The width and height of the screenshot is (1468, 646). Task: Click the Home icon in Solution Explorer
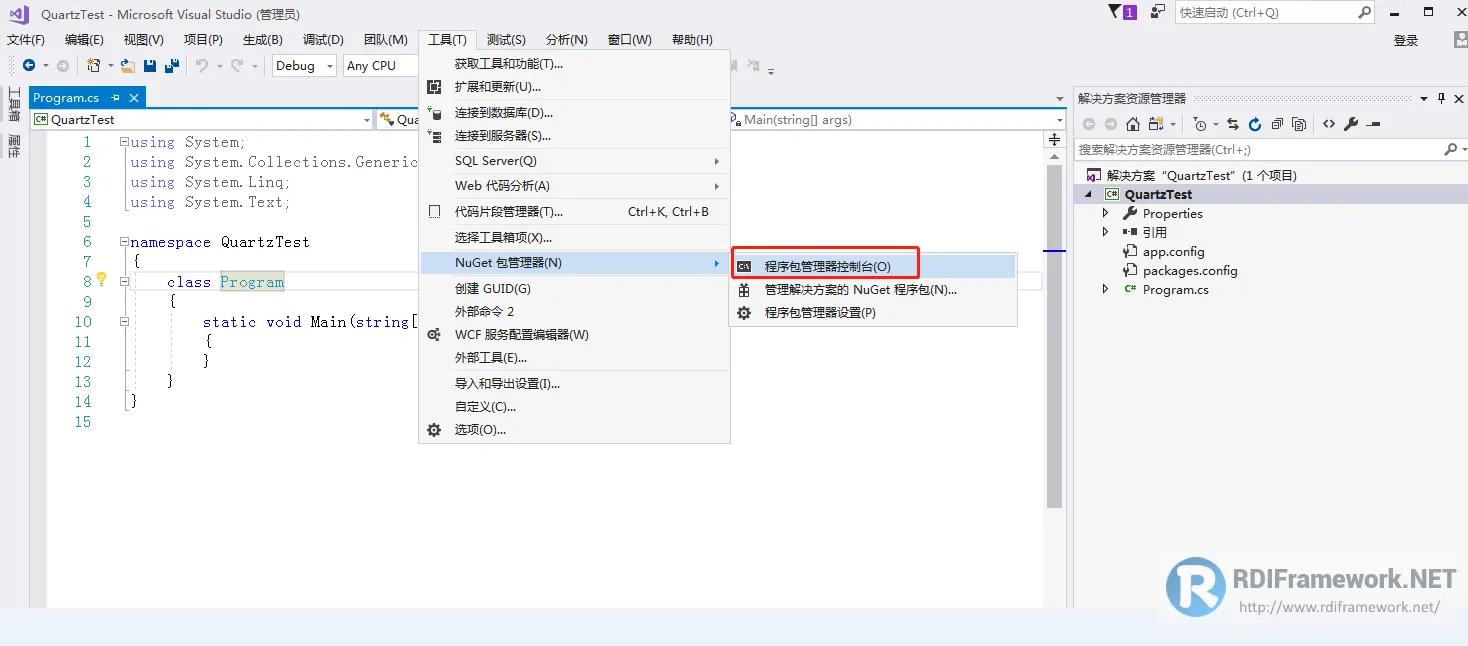coord(1133,125)
